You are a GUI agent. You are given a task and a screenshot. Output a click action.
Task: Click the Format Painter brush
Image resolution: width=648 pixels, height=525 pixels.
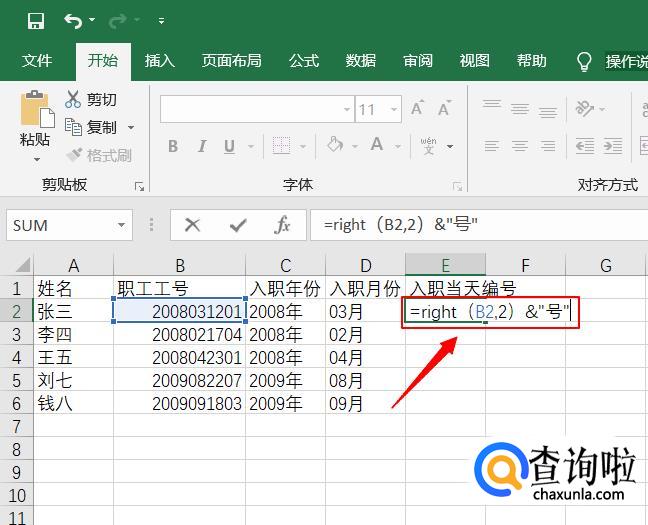click(74, 155)
